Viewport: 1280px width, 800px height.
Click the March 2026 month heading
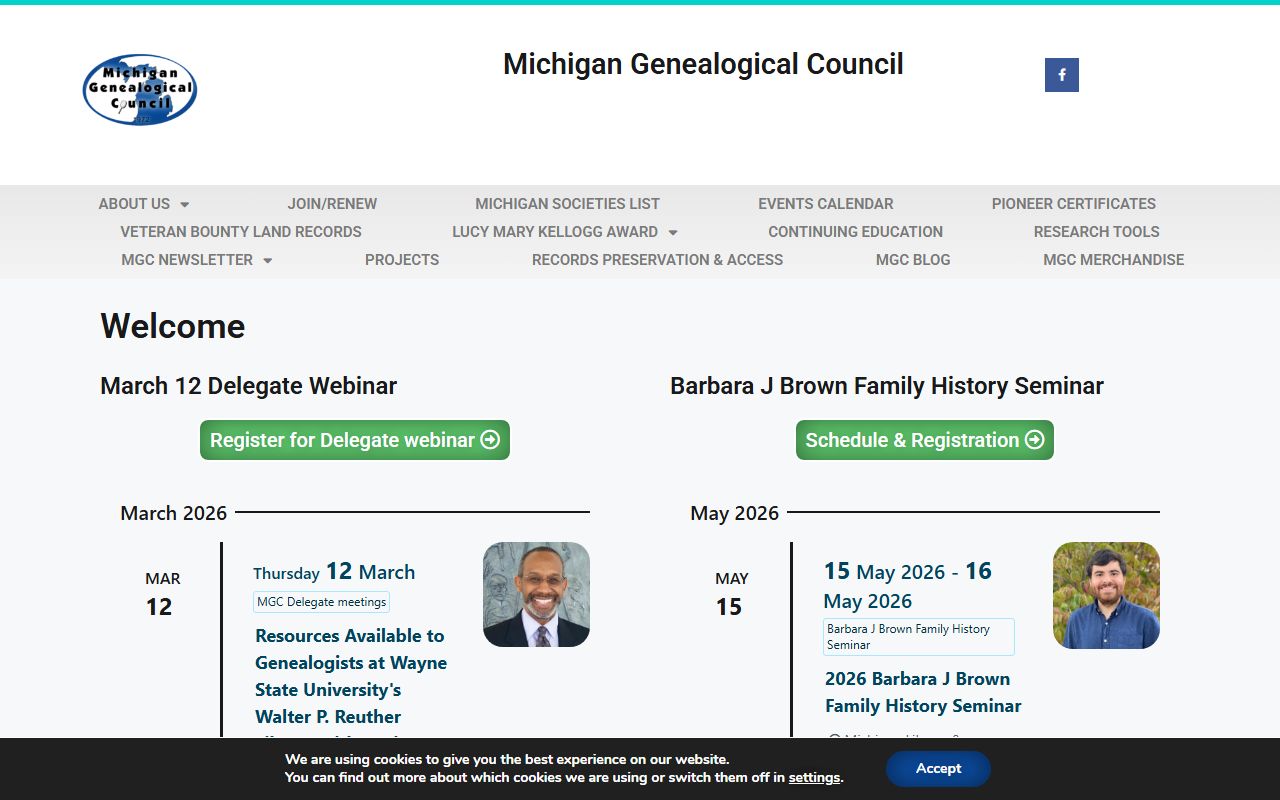coord(174,513)
